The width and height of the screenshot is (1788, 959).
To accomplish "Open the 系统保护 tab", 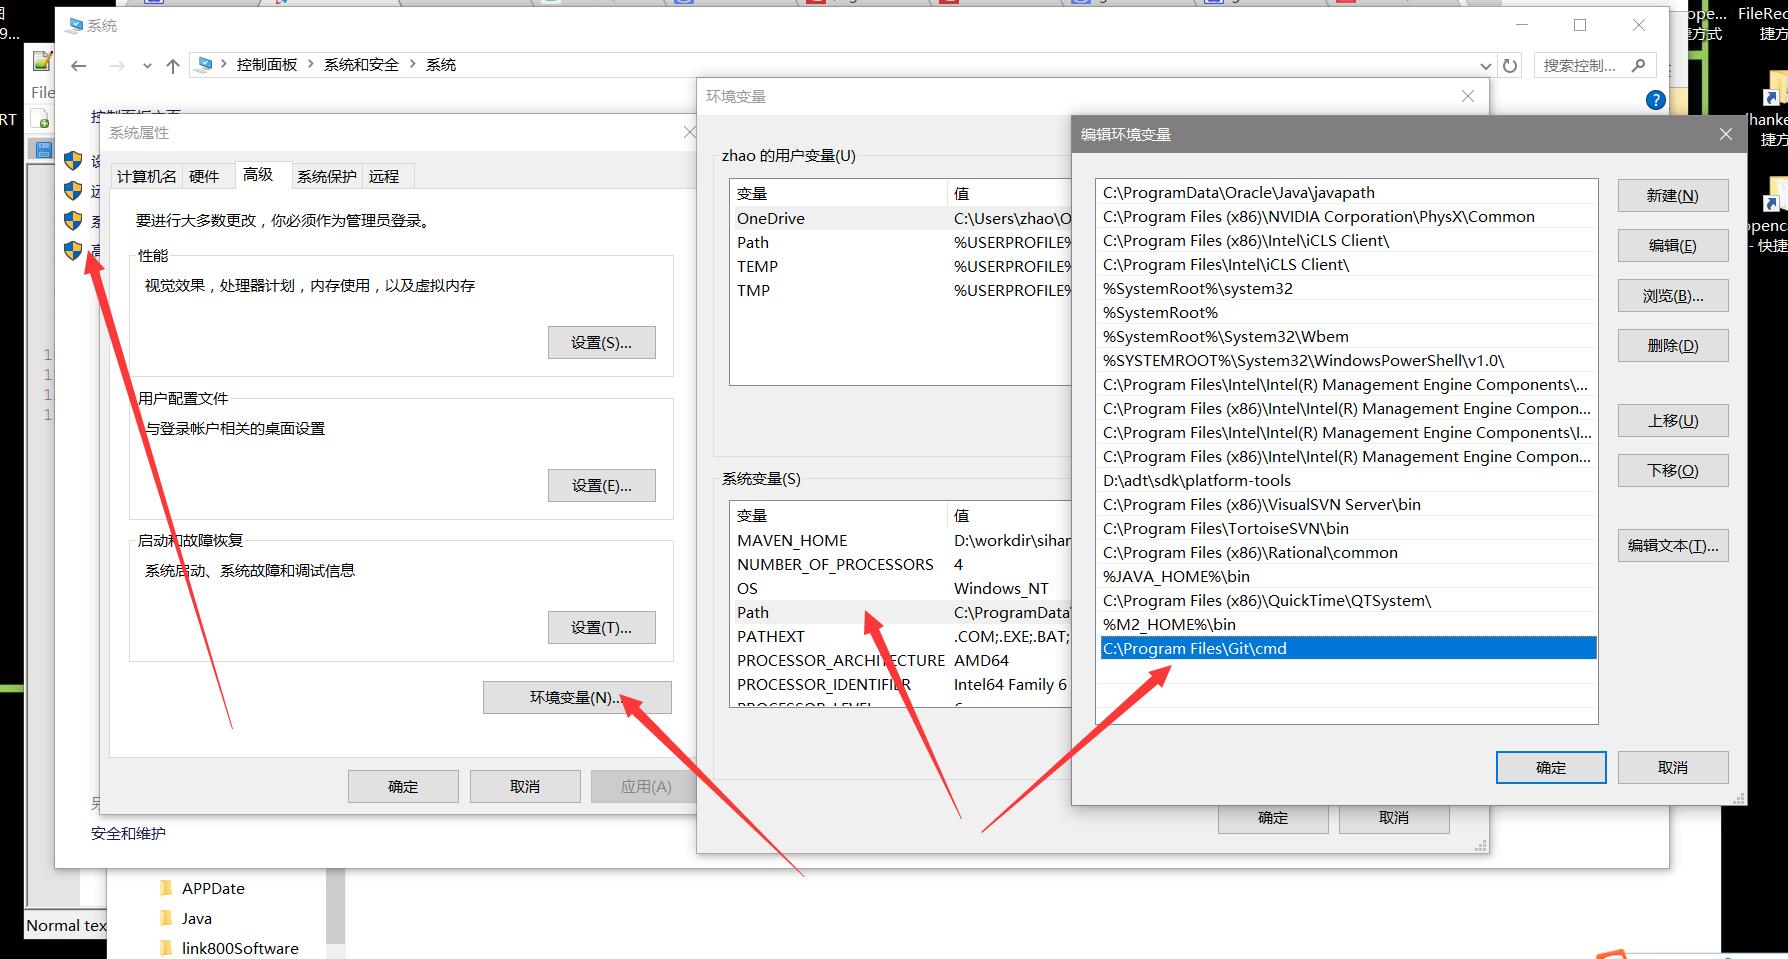I will click(326, 176).
